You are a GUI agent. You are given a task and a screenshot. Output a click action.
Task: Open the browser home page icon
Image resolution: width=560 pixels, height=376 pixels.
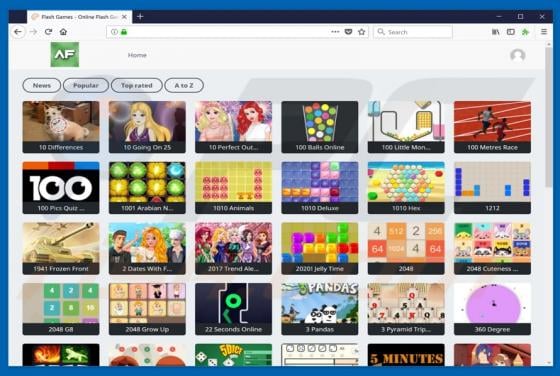tap(63, 32)
